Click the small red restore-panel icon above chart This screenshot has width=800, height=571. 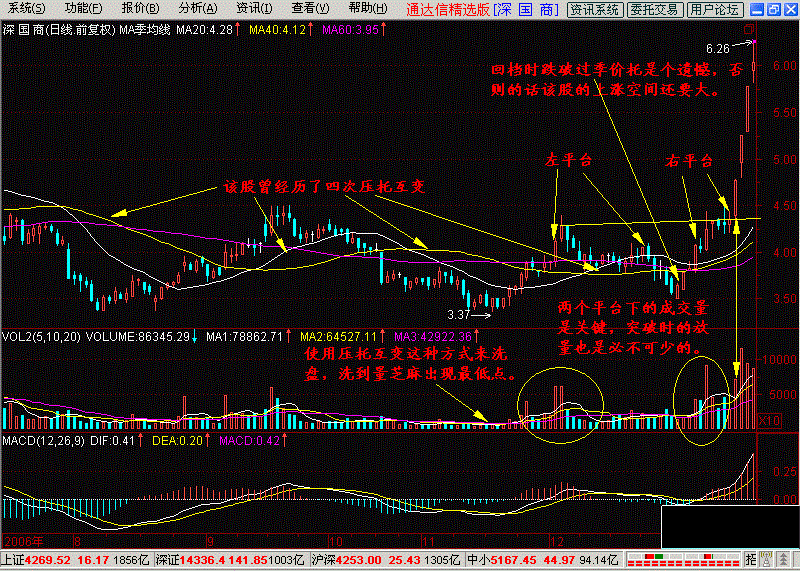(749, 29)
